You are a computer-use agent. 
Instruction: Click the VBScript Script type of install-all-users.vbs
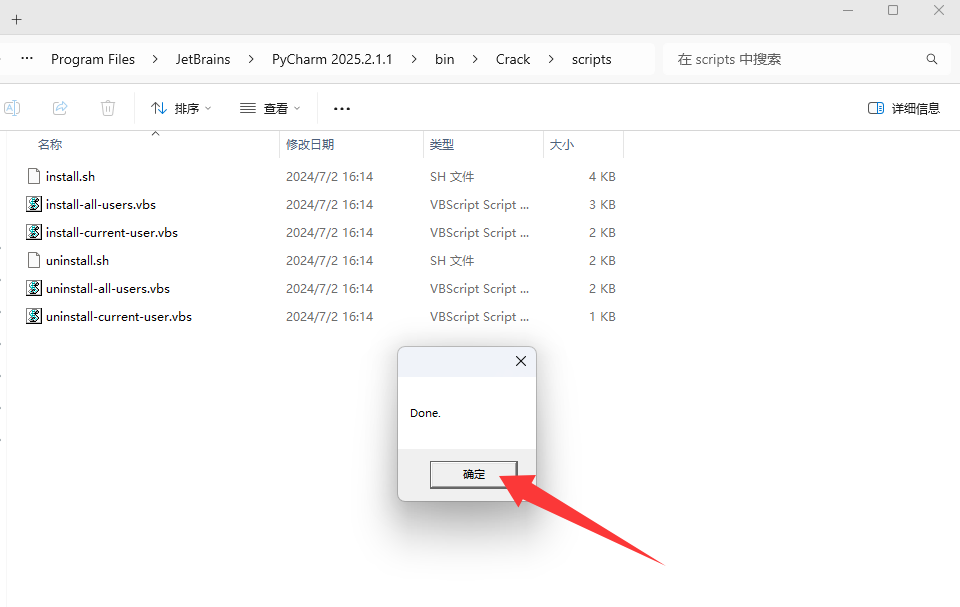coord(479,205)
